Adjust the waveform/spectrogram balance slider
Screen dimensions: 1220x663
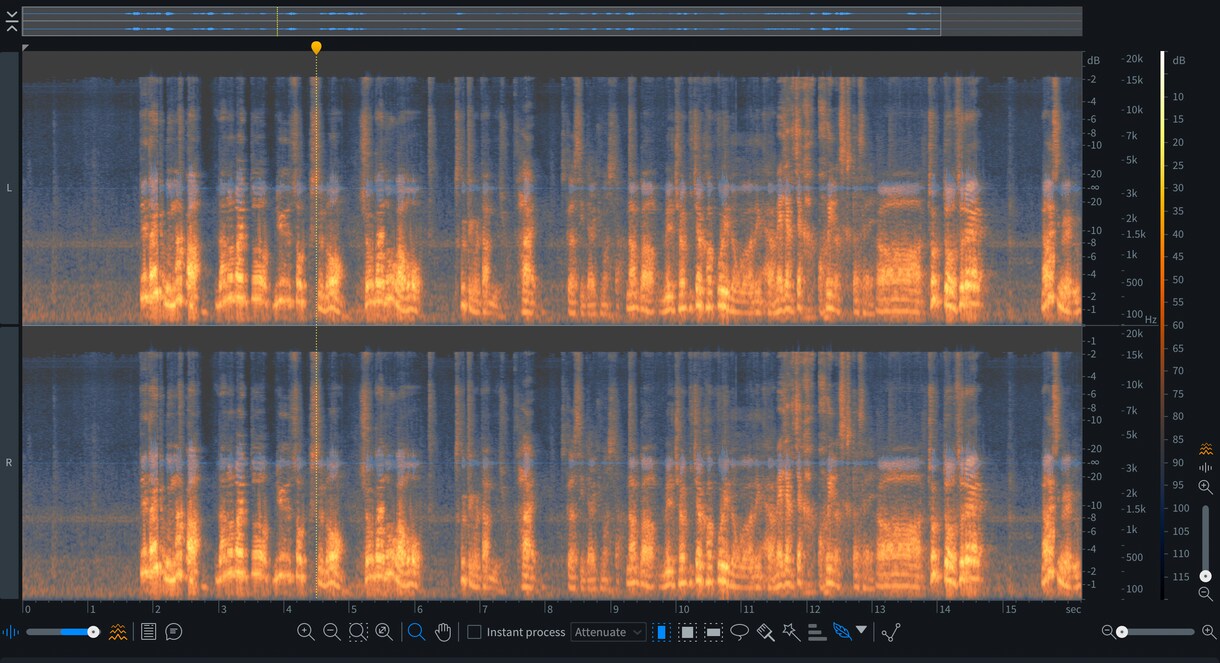tap(63, 632)
